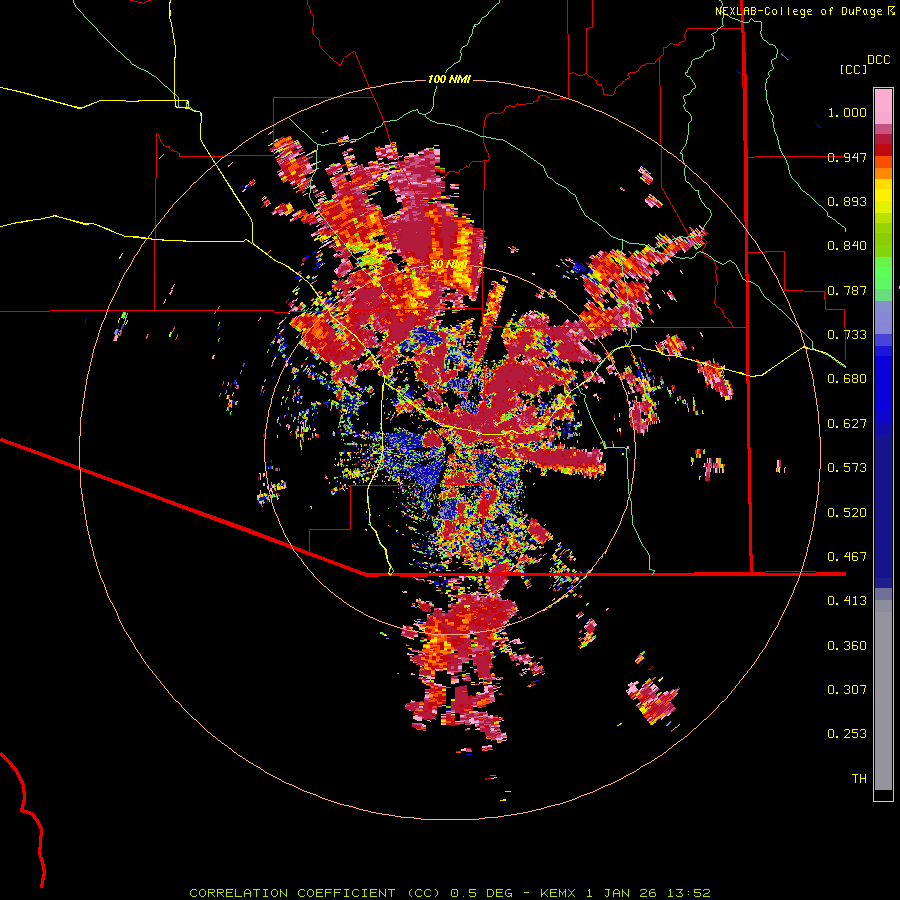Screen dimensions: 900x900
Task: Click the 0.253 scale value
Action: [847, 734]
